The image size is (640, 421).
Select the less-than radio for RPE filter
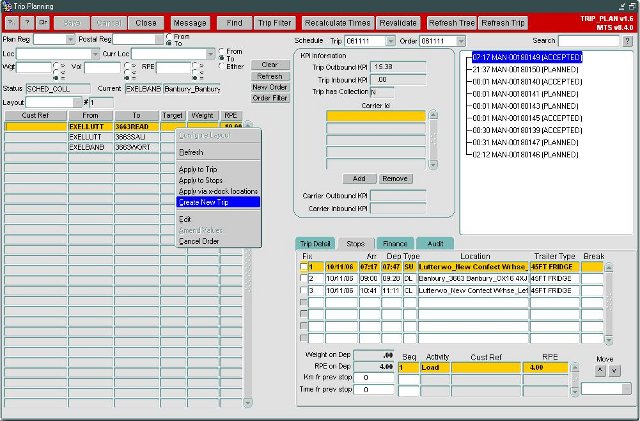point(195,71)
